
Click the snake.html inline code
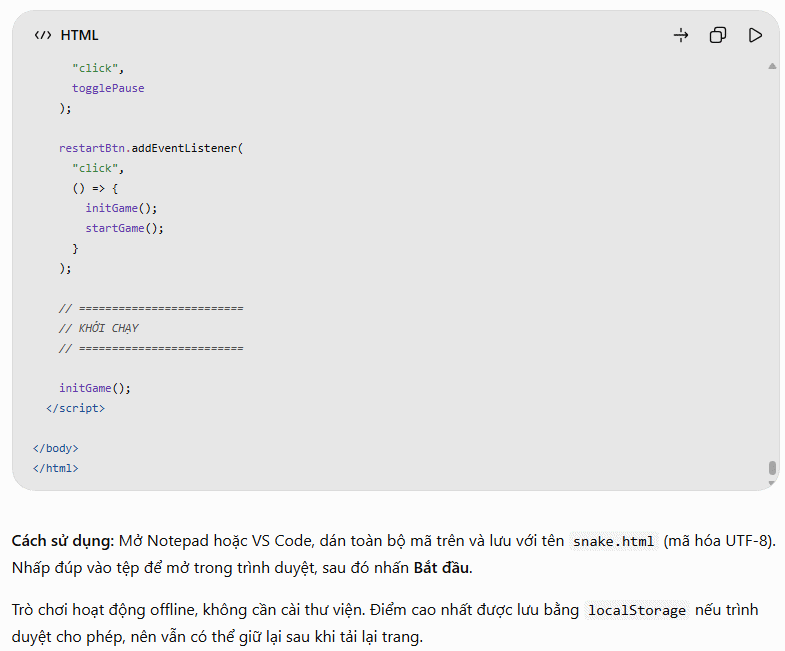click(613, 541)
